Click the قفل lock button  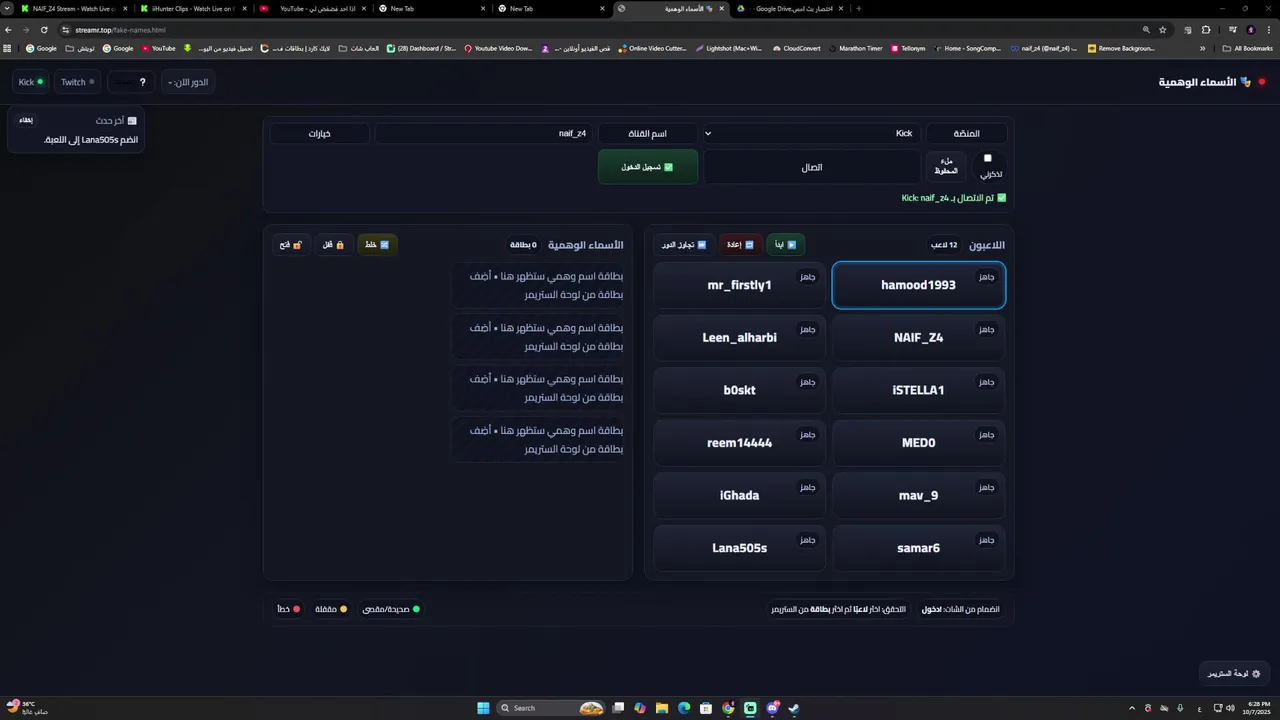pyautogui.click(x=333, y=244)
